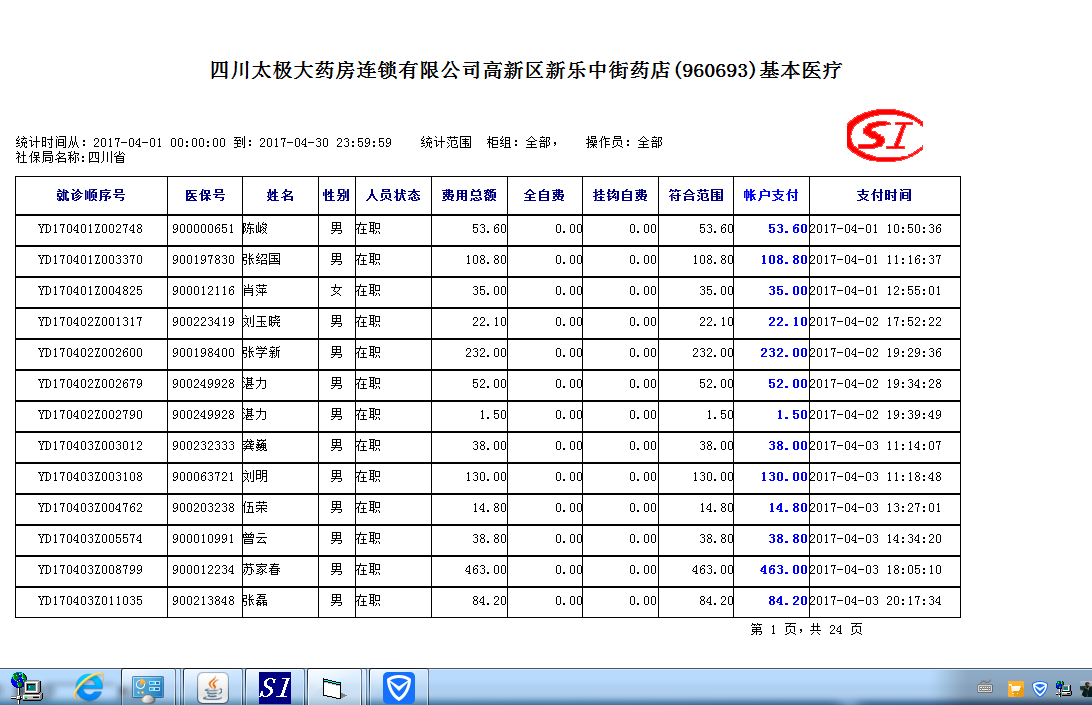Screen dimensions: 1092x705
Task: Click the 社保局名称:四川省 text
Action: click(70, 157)
